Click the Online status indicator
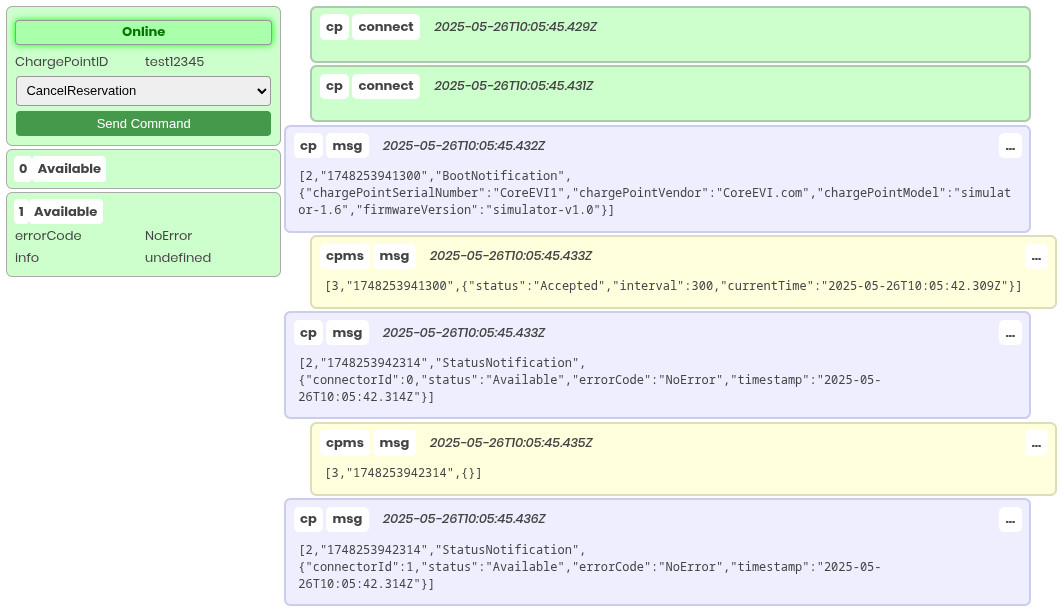Screen dimensions: 1064x611 (x=143, y=31)
